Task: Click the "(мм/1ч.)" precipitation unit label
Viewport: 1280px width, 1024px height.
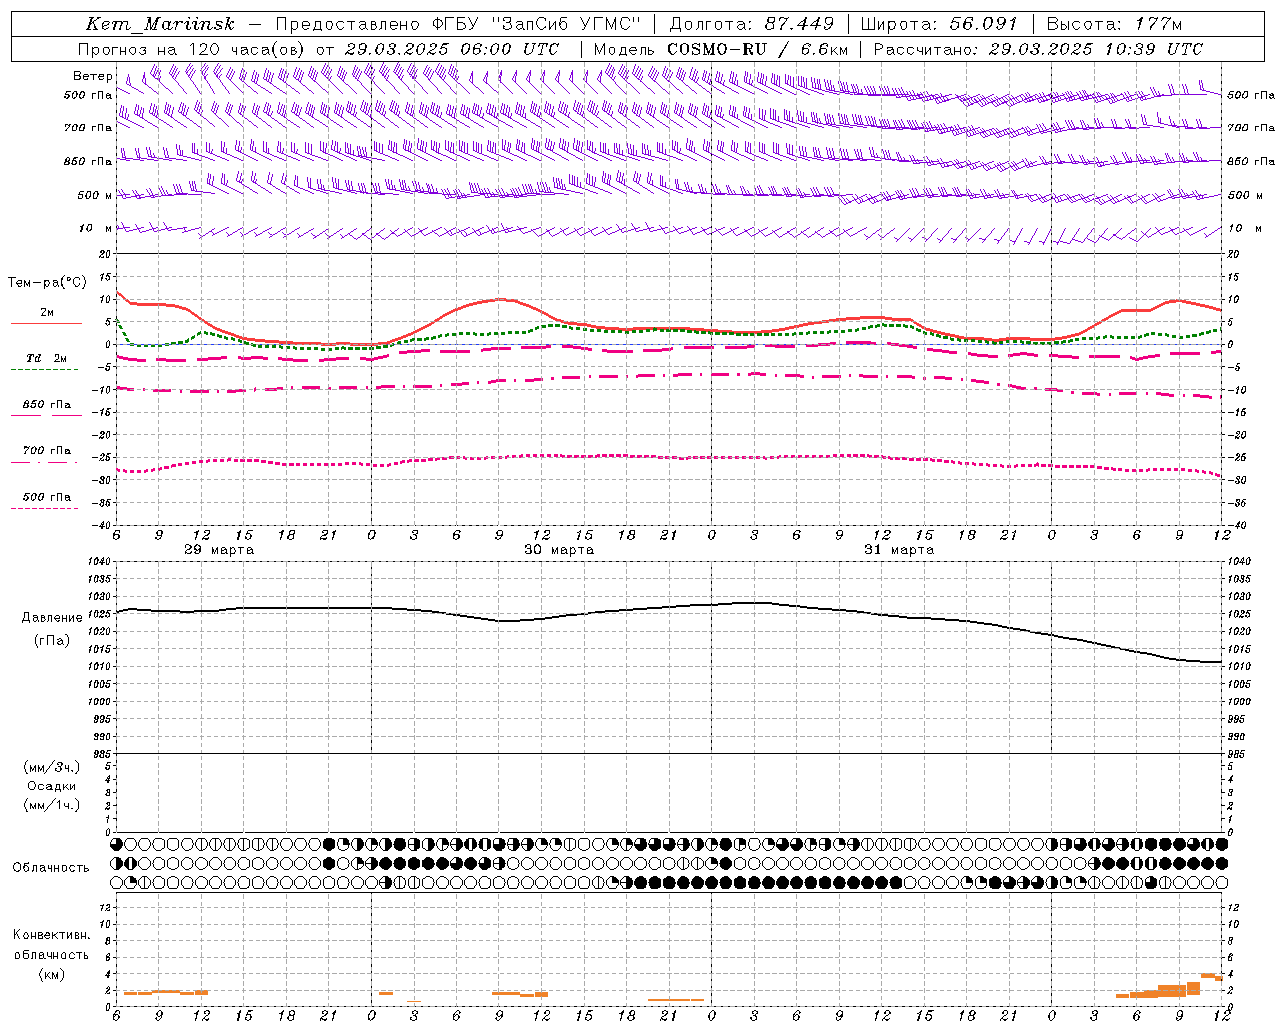Action: [52, 805]
